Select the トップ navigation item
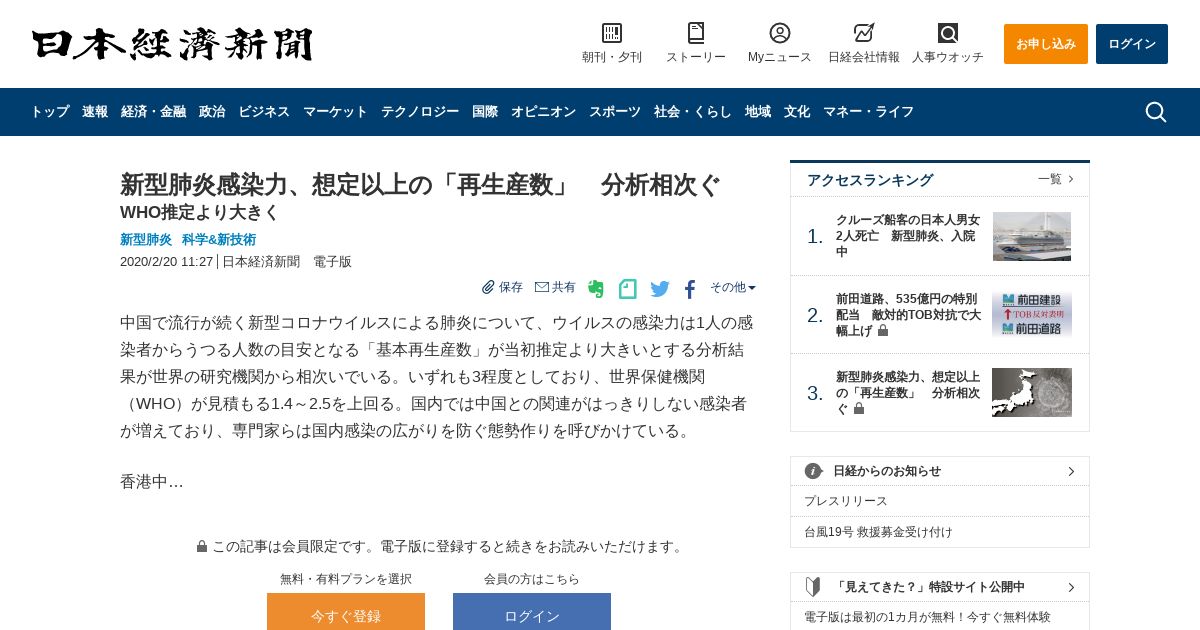Viewport: 1200px width, 630px height. pos(50,112)
